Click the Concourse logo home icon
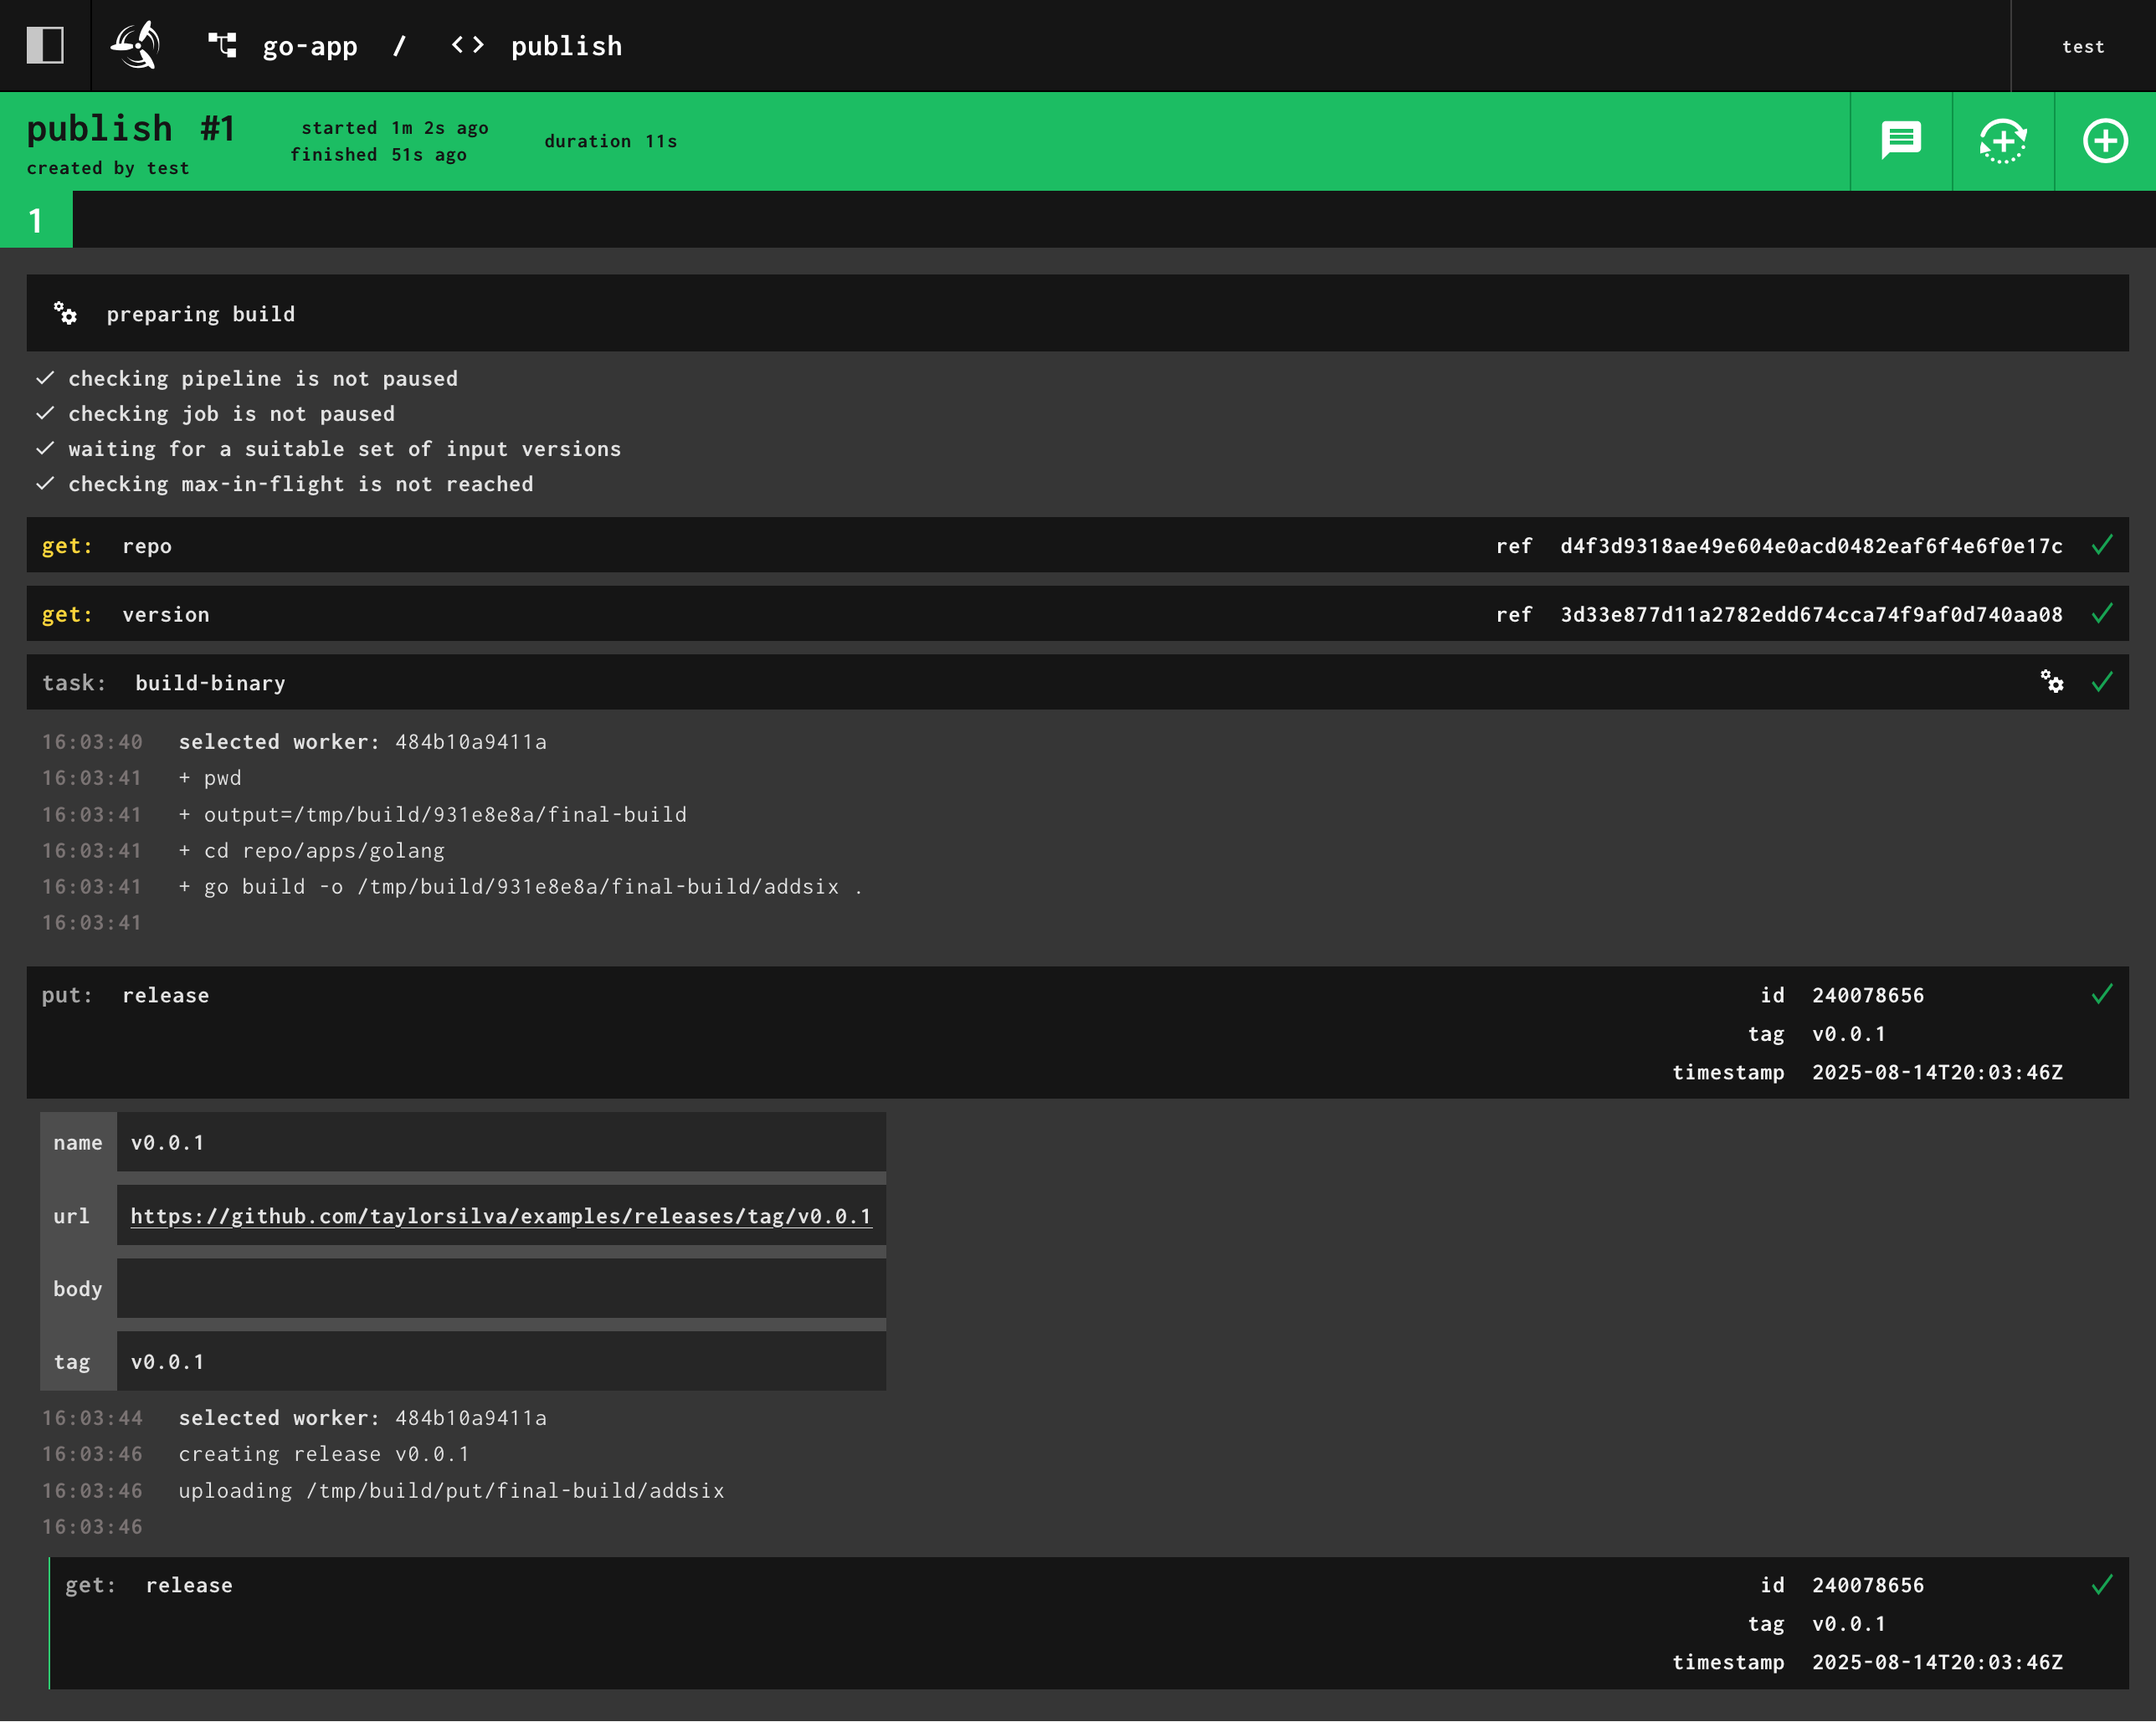Viewport: 2156px width, 1722px height. [x=136, y=45]
